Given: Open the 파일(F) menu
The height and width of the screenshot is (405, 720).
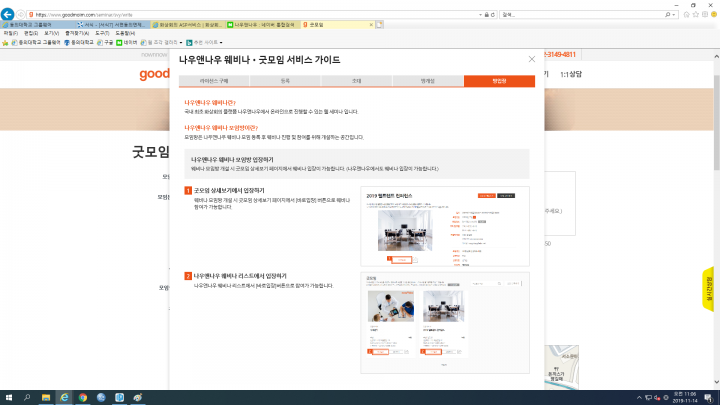Looking at the screenshot, I should point(11,34).
